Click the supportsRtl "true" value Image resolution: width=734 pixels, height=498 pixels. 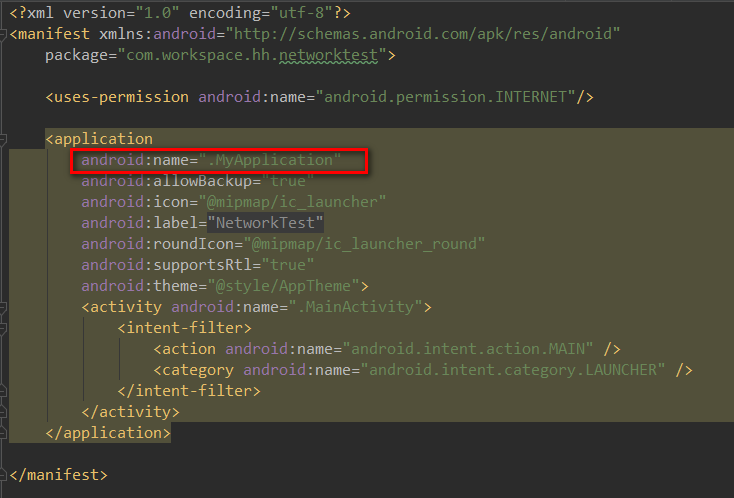click(x=288, y=265)
